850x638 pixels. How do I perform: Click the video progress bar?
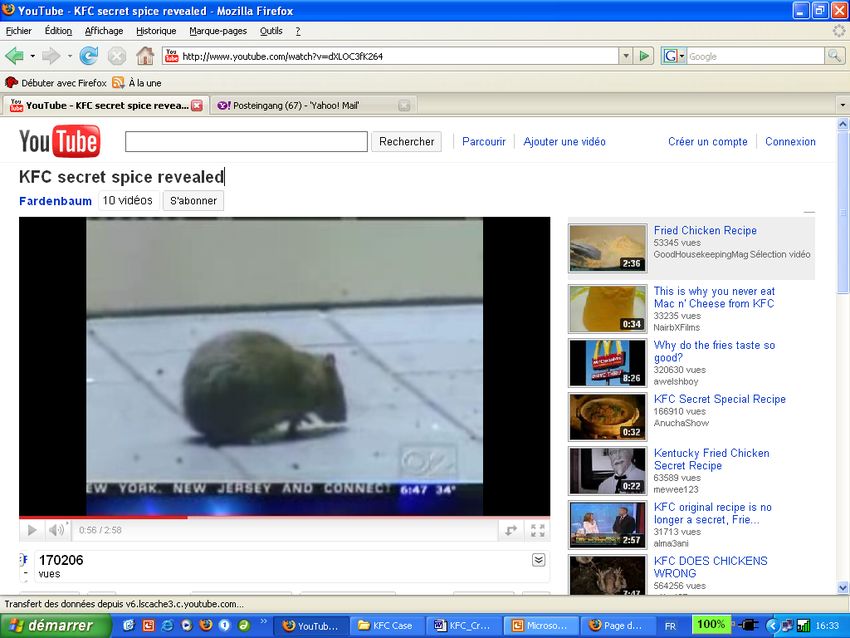coord(285,517)
